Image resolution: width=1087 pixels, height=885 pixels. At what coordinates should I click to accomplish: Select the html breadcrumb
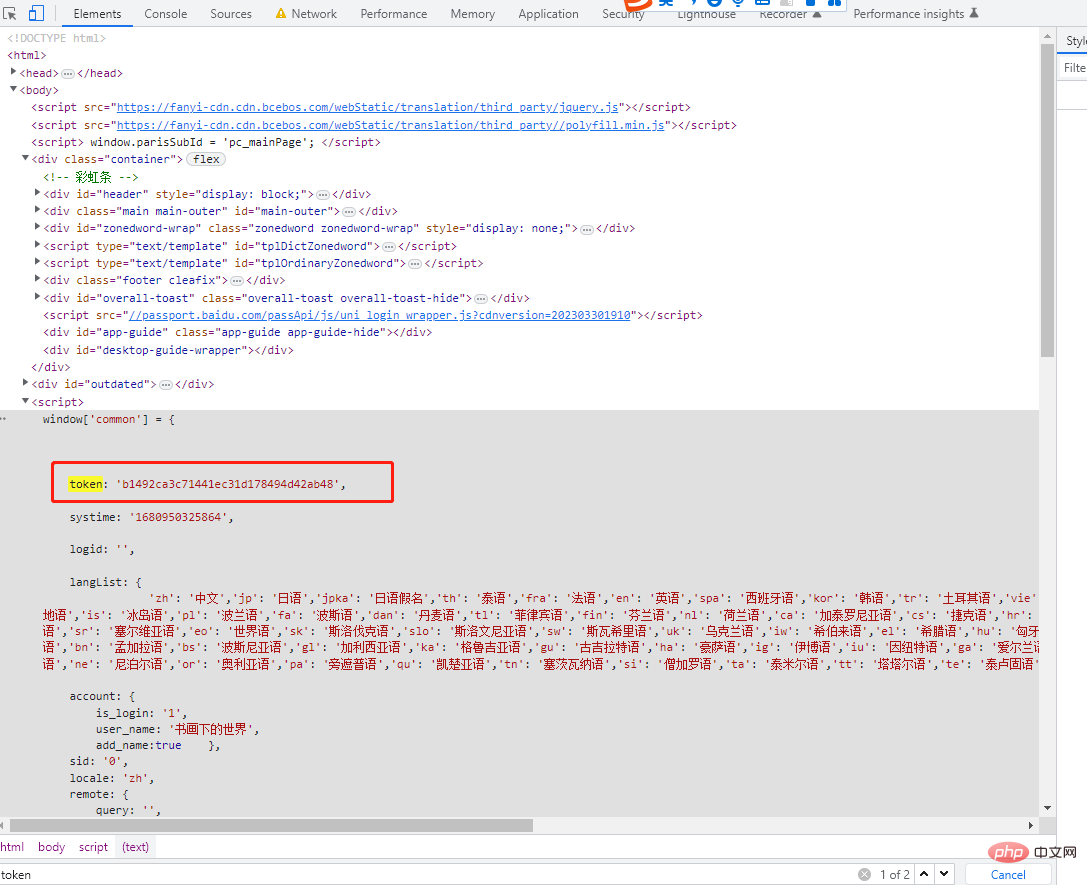click(x=12, y=847)
